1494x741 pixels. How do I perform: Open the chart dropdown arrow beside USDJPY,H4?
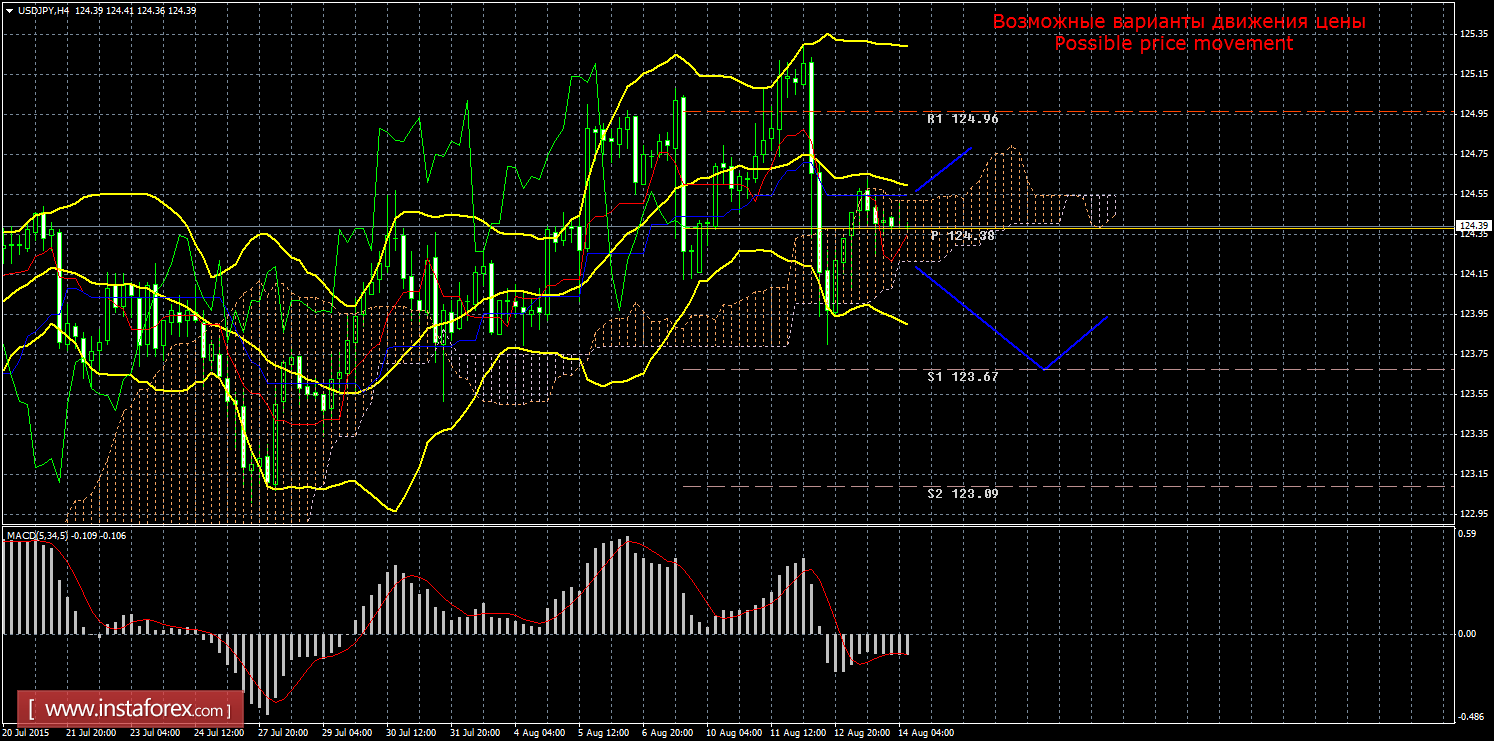click(x=8, y=10)
